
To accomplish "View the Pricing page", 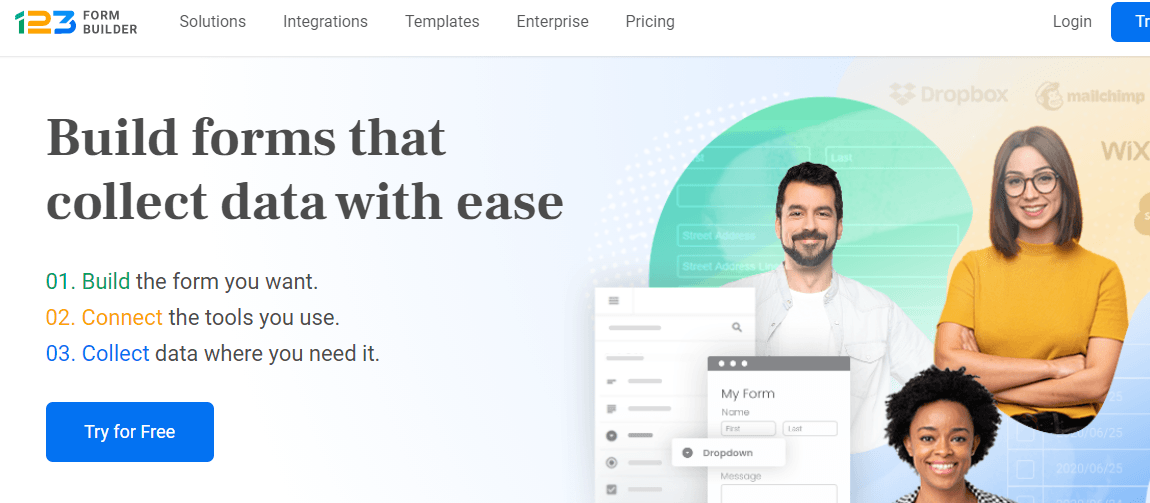I will (650, 21).
